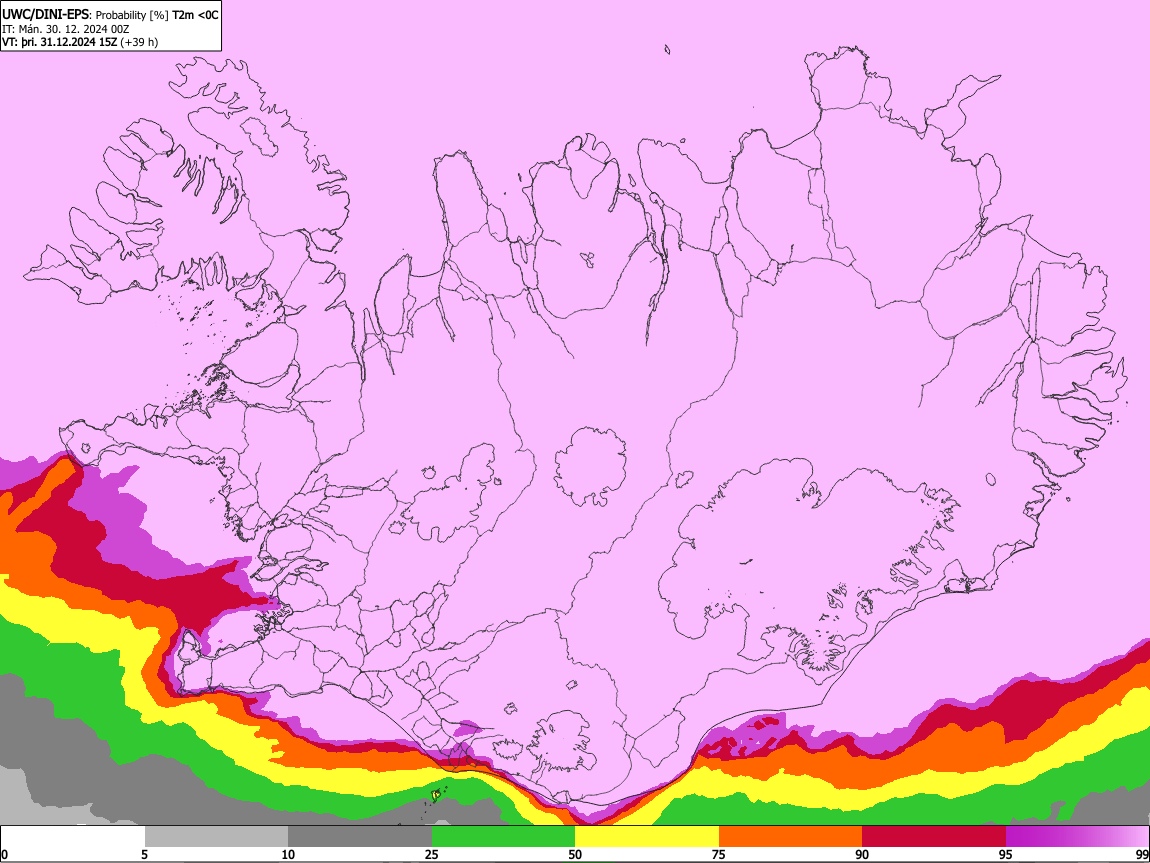Click the legend value '50'
This screenshot has width=1150, height=863.
point(575,854)
